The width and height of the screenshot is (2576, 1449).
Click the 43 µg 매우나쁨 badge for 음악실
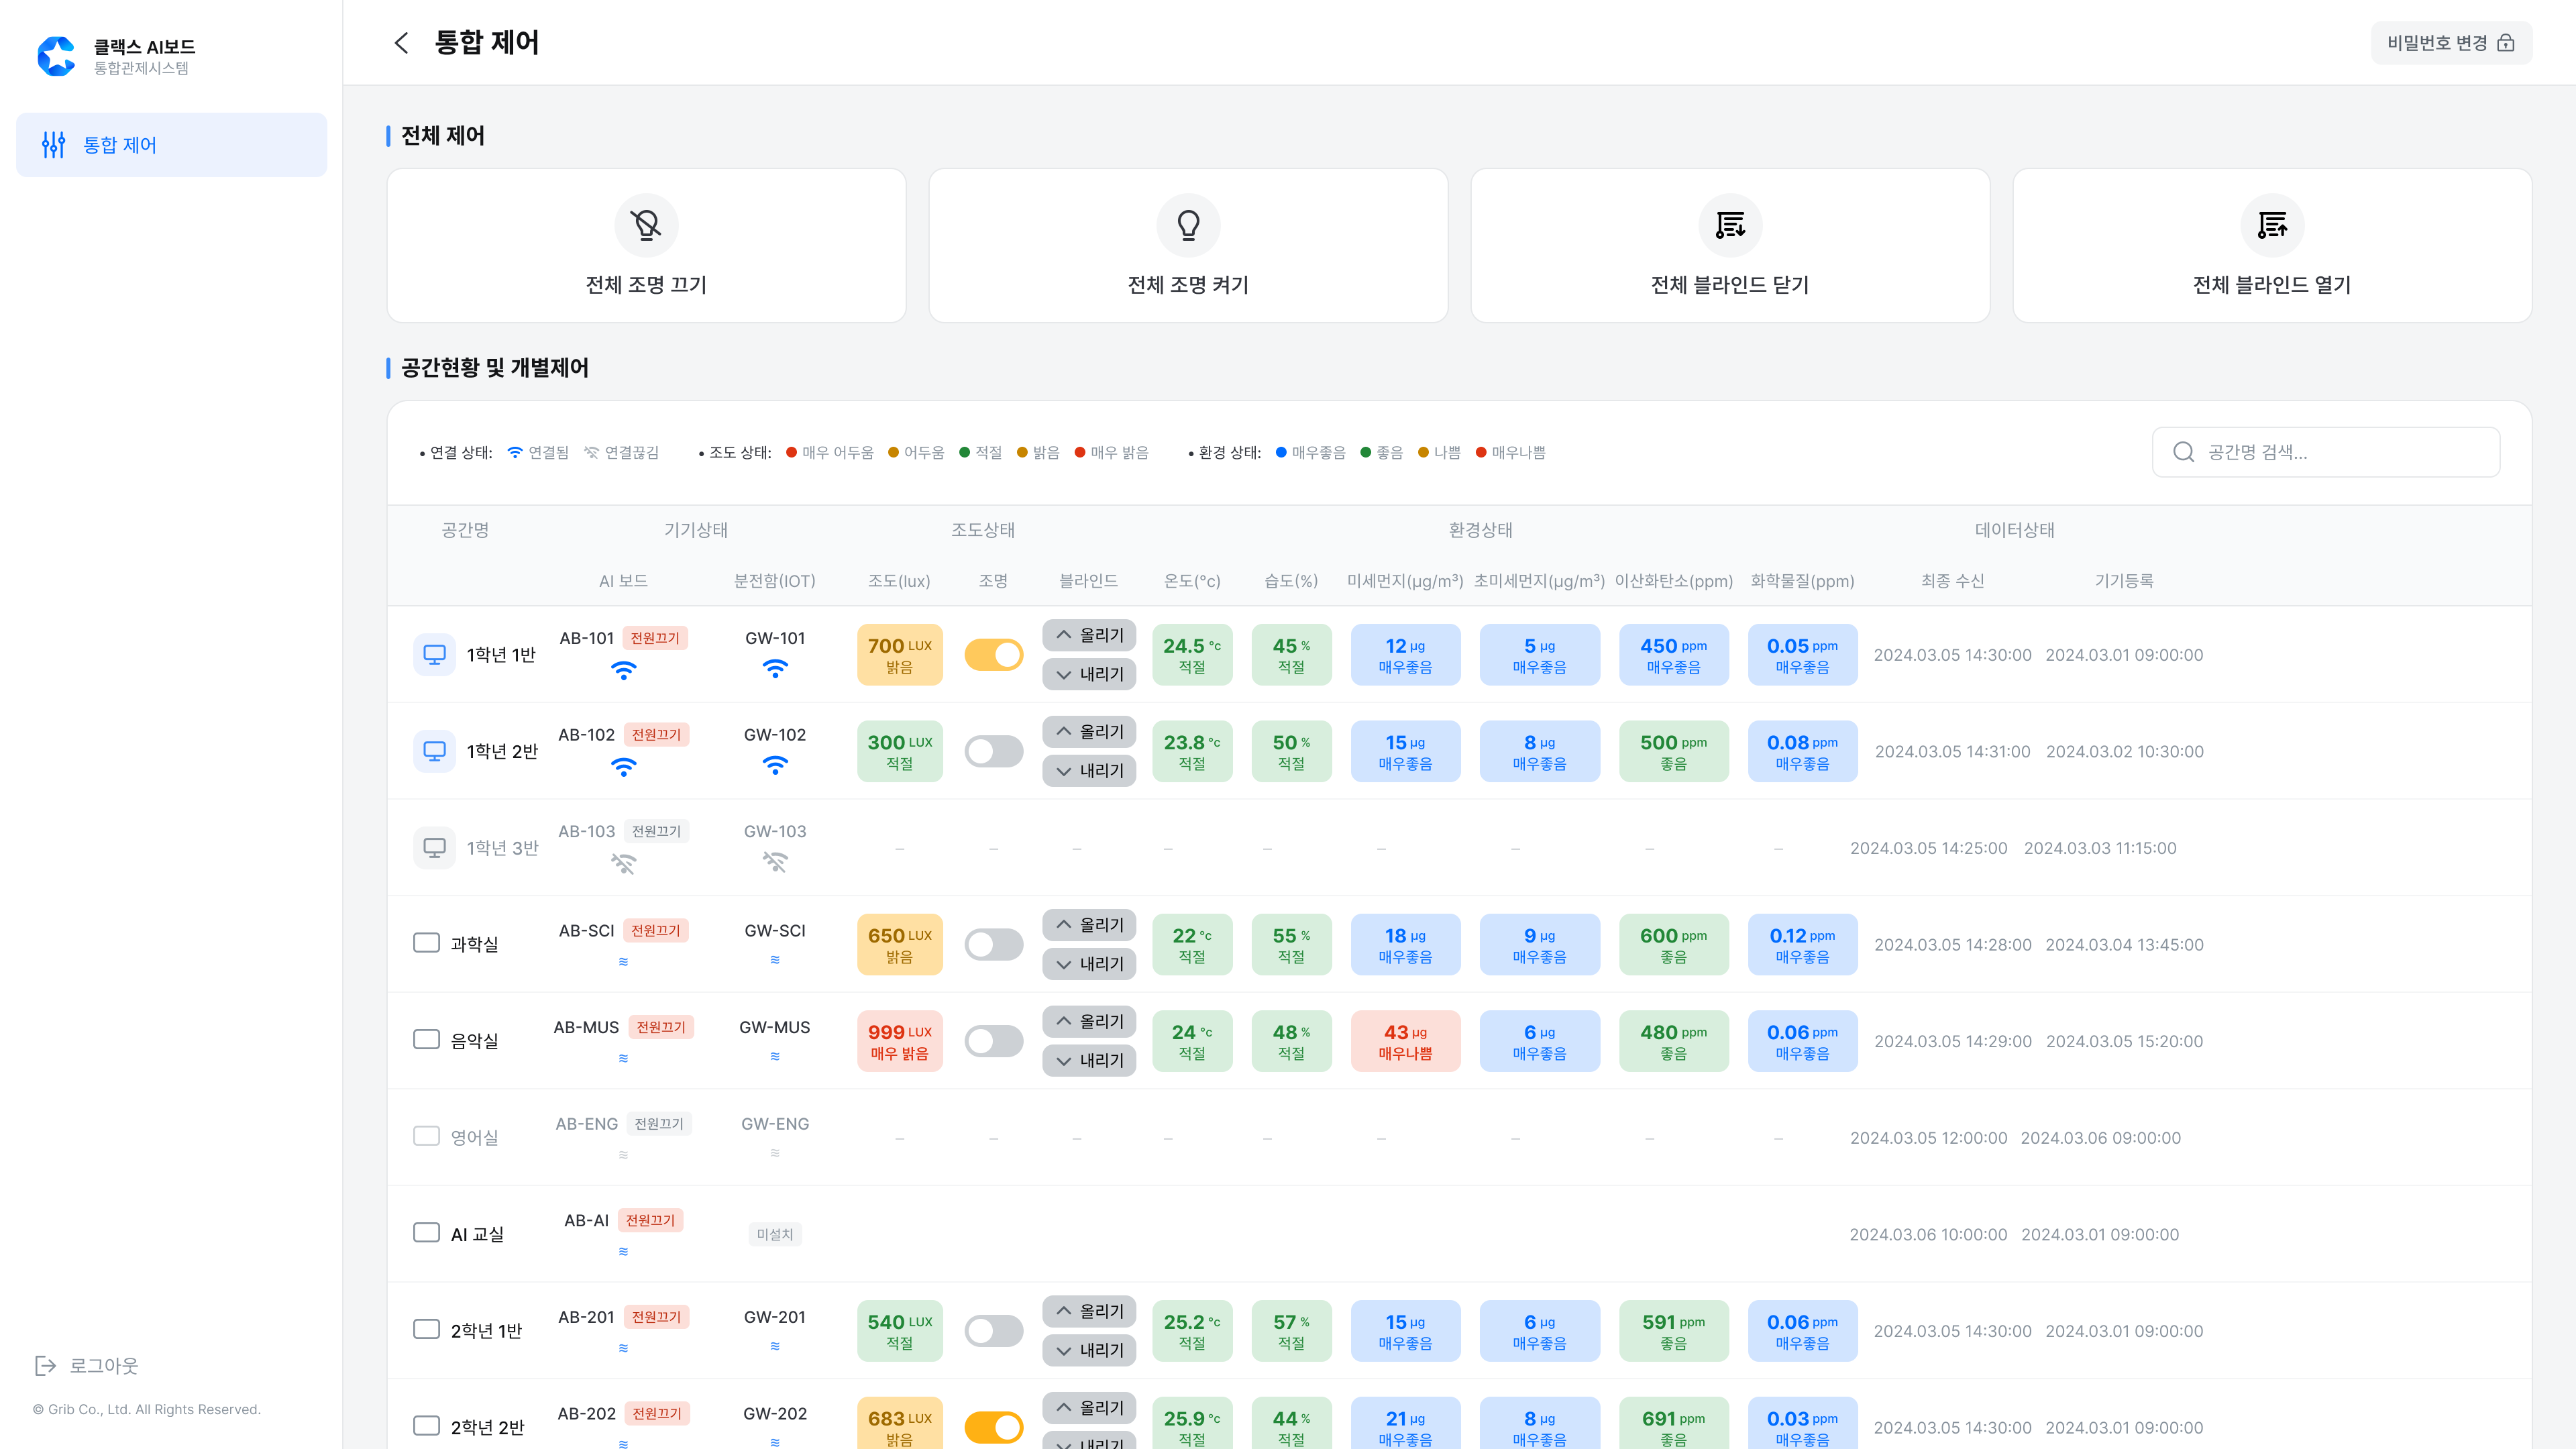[1405, 1041]
